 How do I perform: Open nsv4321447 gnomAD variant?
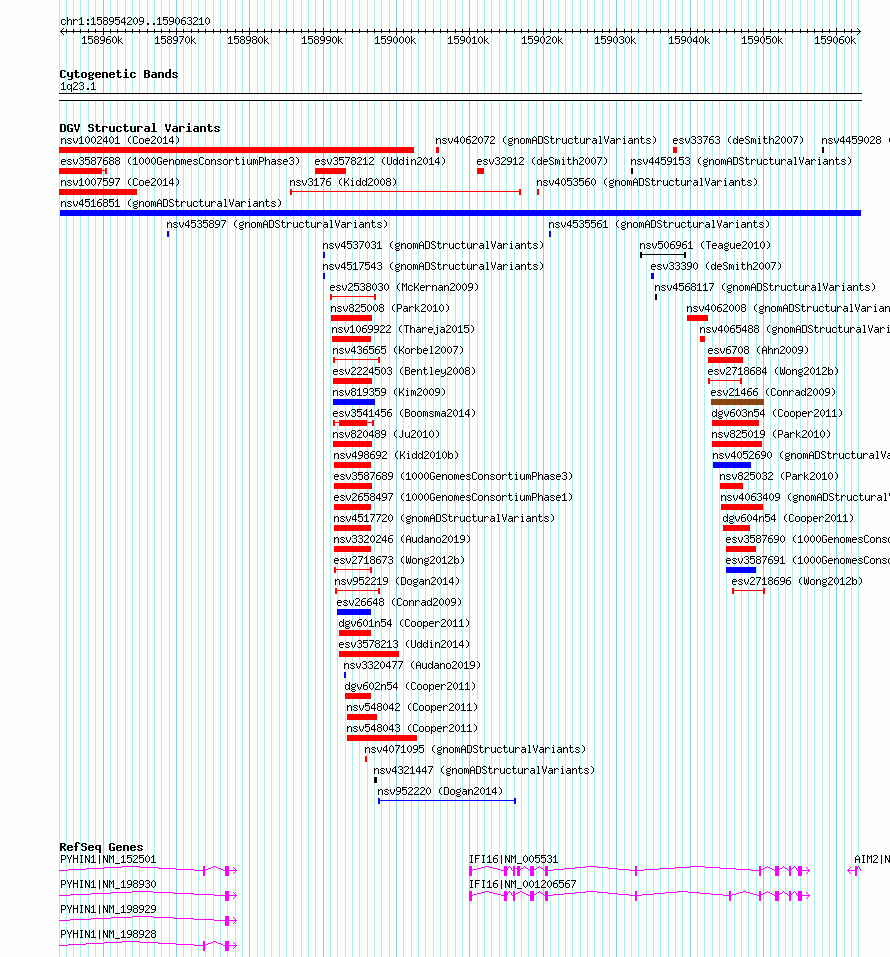(484, 770)
